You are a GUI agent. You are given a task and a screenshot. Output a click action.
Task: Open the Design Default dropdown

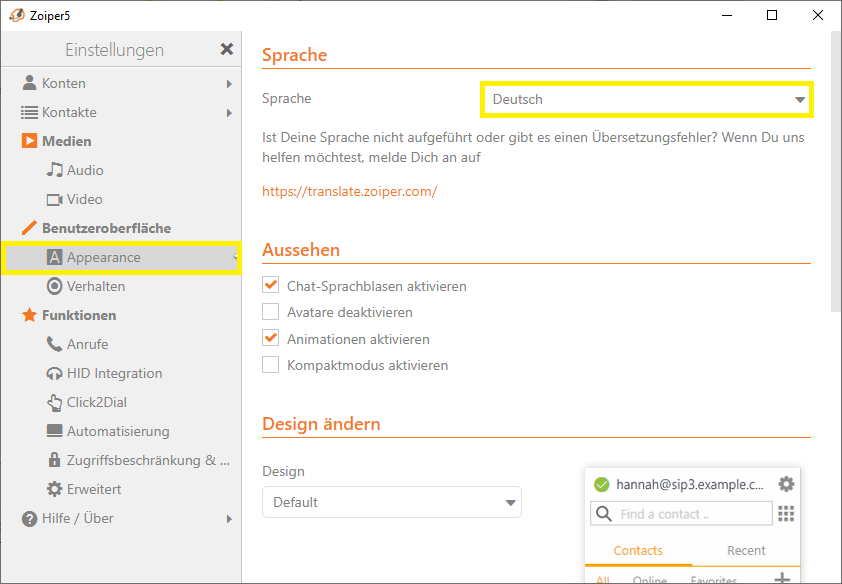click(x=392, y=502)
